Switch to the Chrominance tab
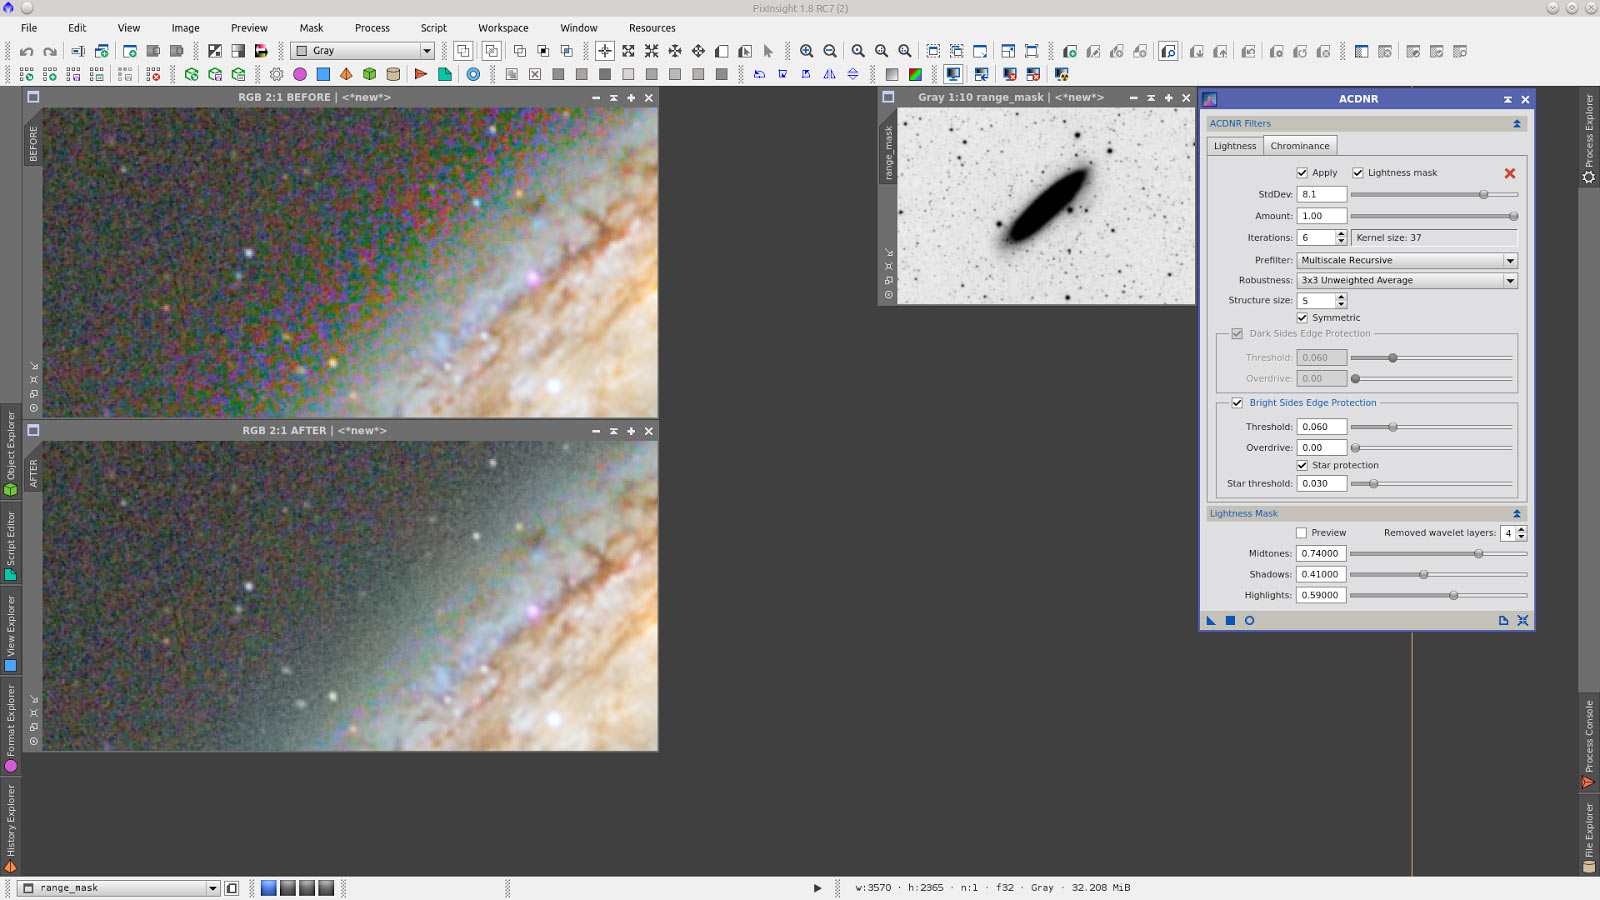1600x900 pixels. click(1300, 145)
